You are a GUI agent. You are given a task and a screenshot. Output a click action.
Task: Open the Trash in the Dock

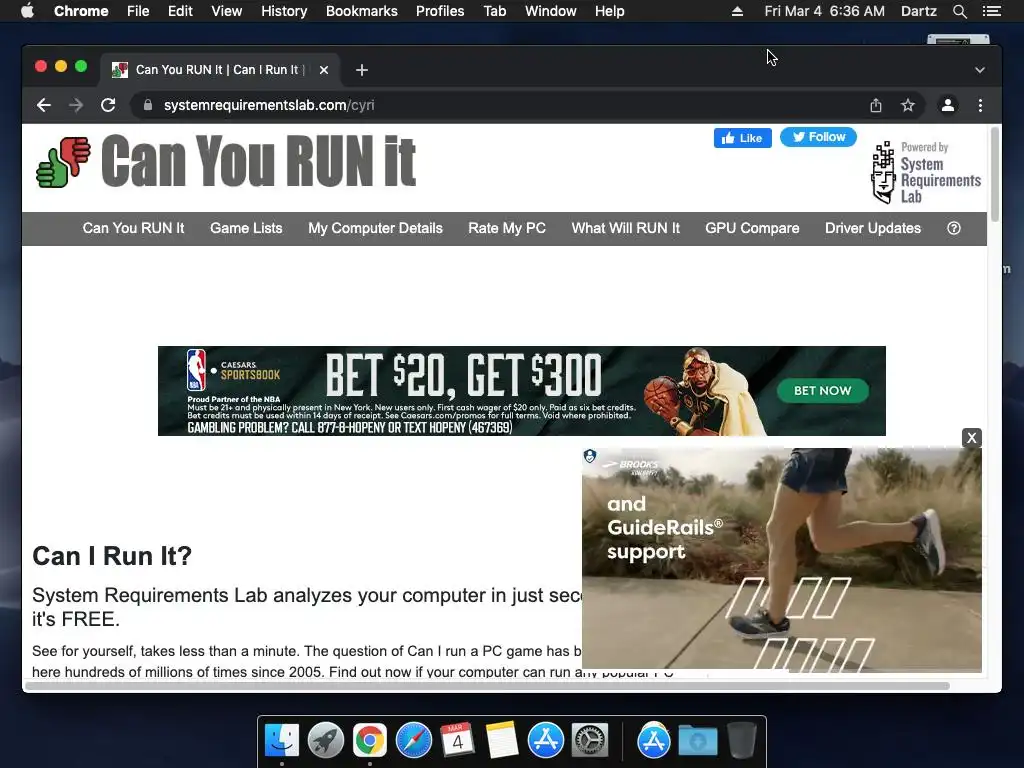click(x=742, y=741)
